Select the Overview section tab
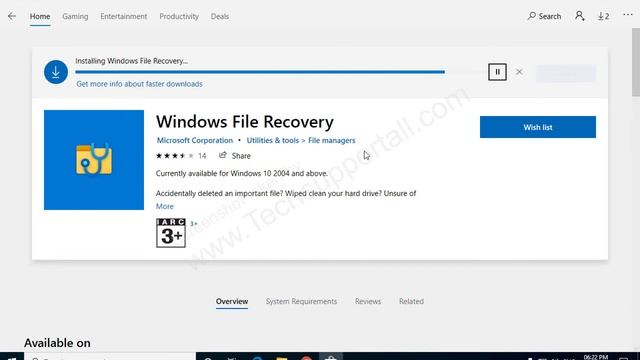 click(x=232, y=301)
